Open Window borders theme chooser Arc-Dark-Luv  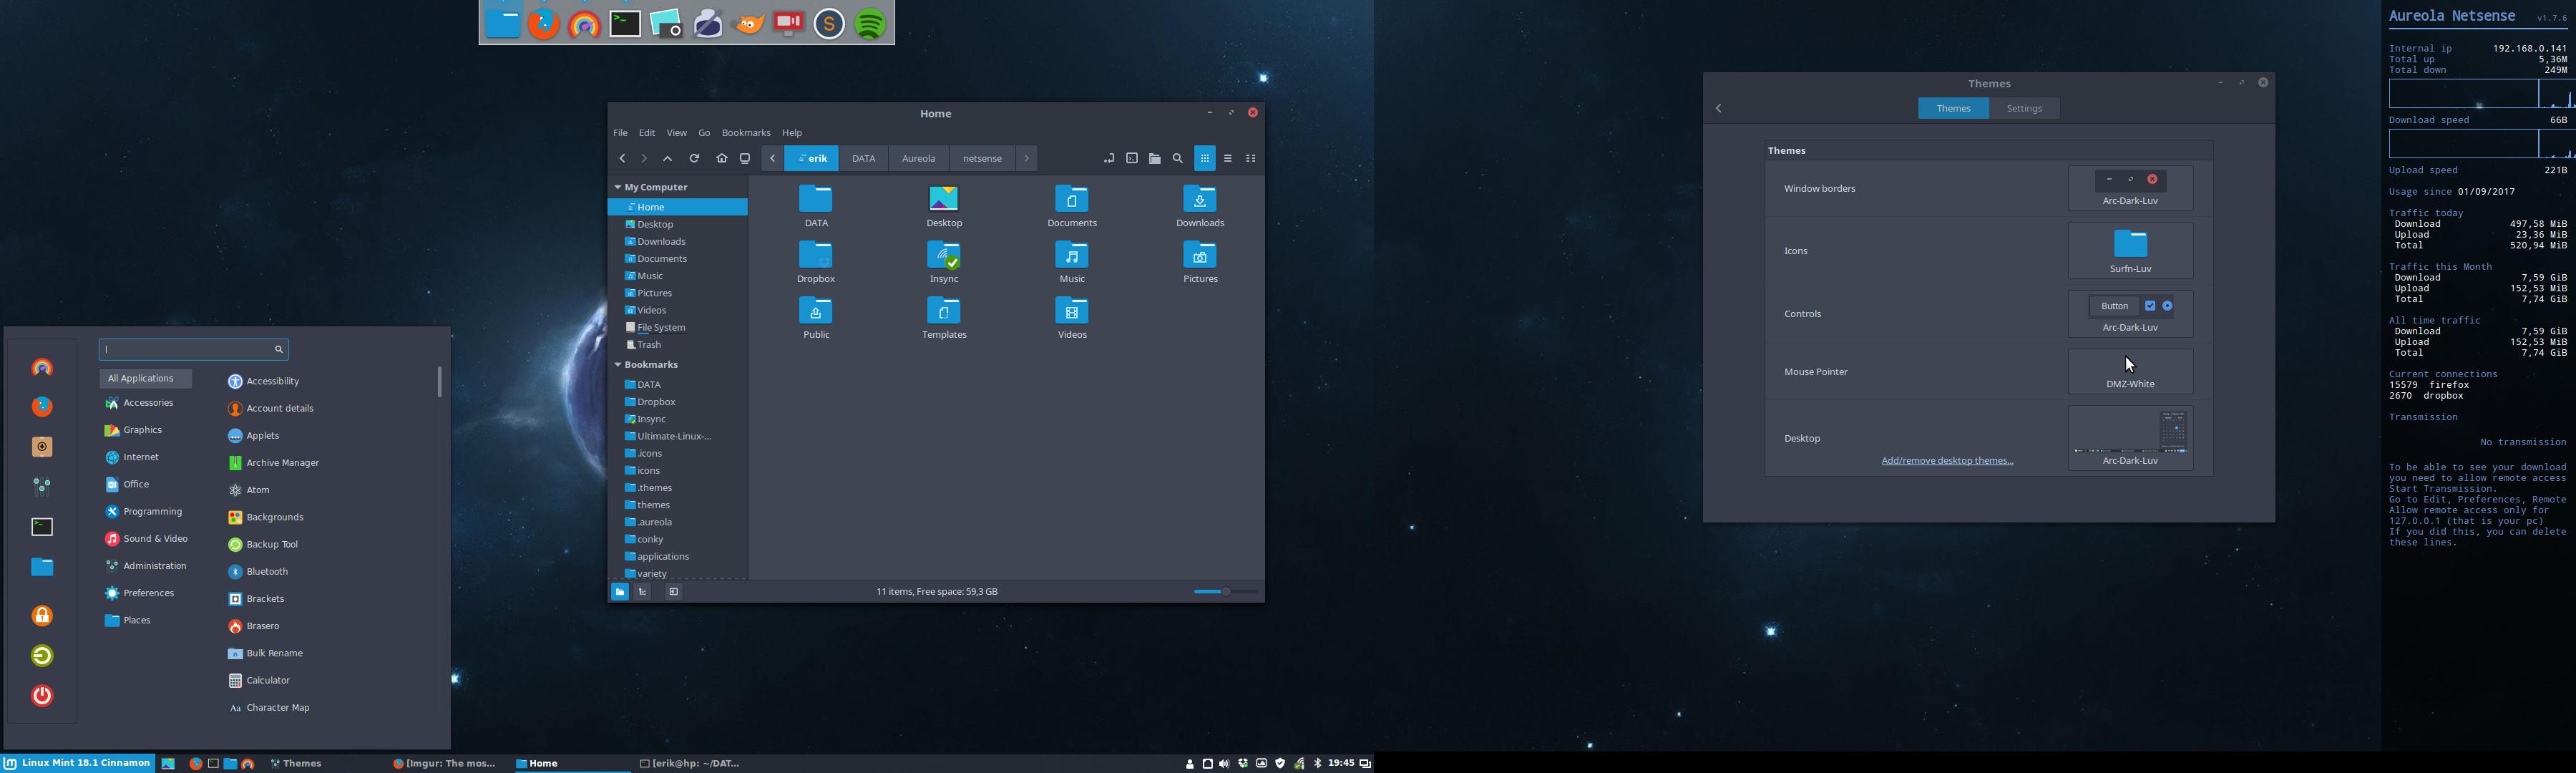pos(2130,188)
